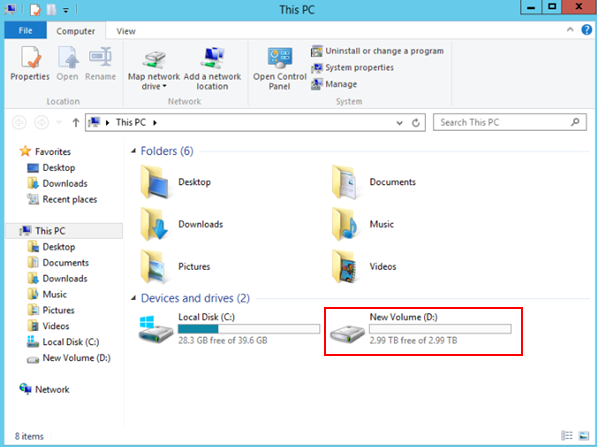
Task: Open the File menu tab
Action: click(x=26, y=30)
